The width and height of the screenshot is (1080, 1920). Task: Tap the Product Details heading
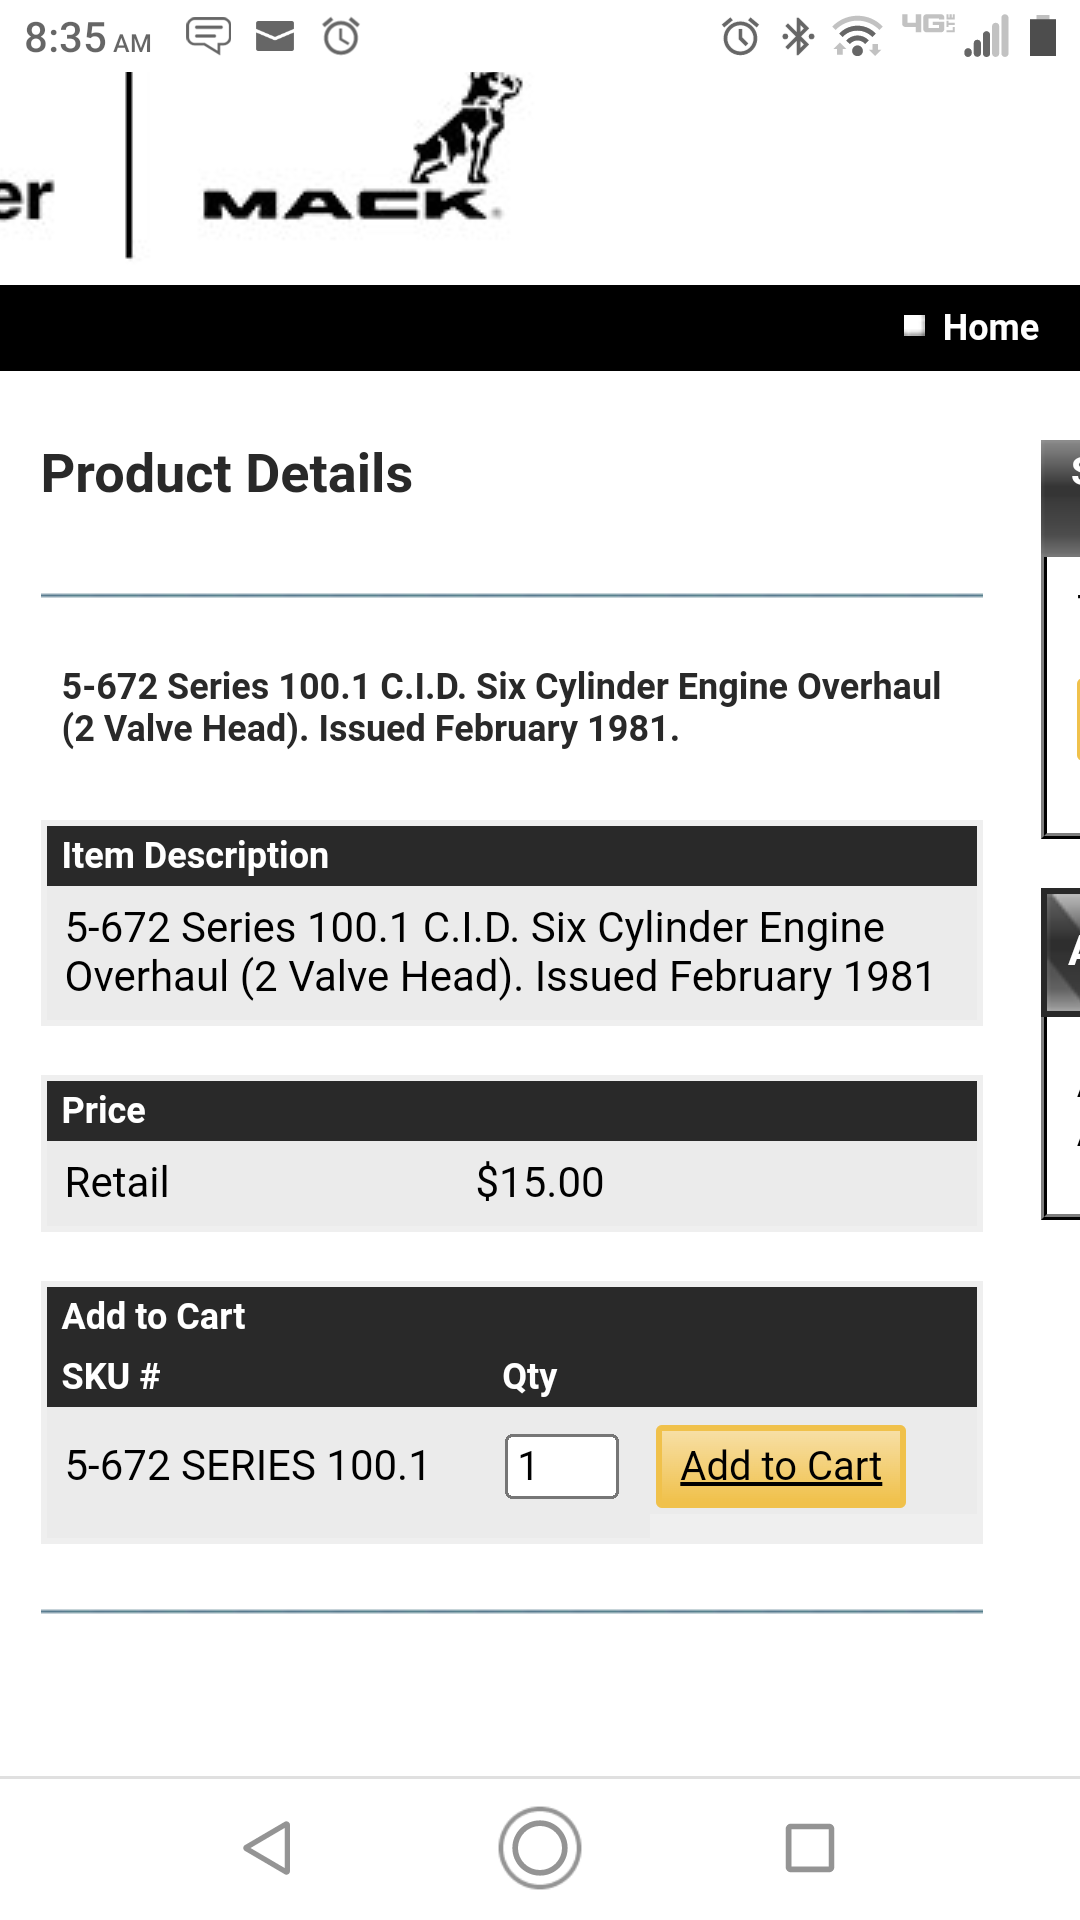(x=227, y=473)
